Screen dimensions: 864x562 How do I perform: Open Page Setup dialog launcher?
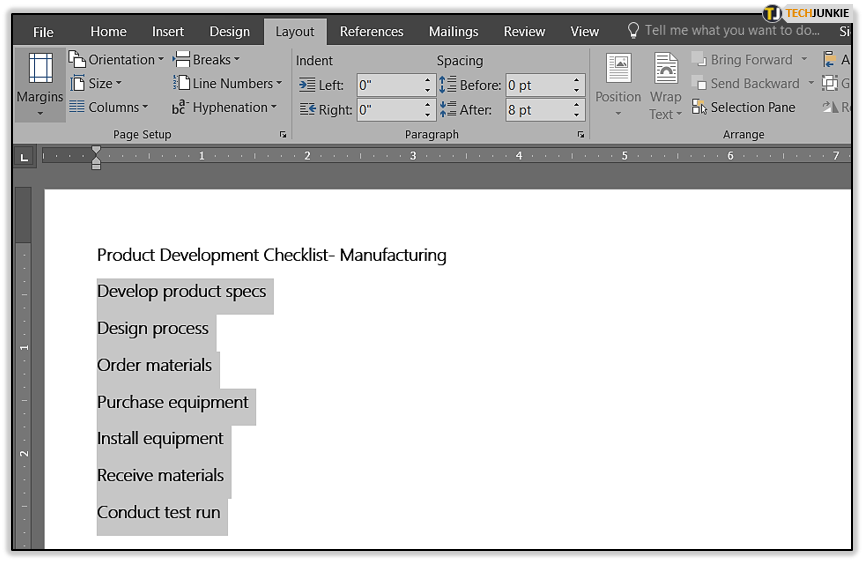point(283,134)
